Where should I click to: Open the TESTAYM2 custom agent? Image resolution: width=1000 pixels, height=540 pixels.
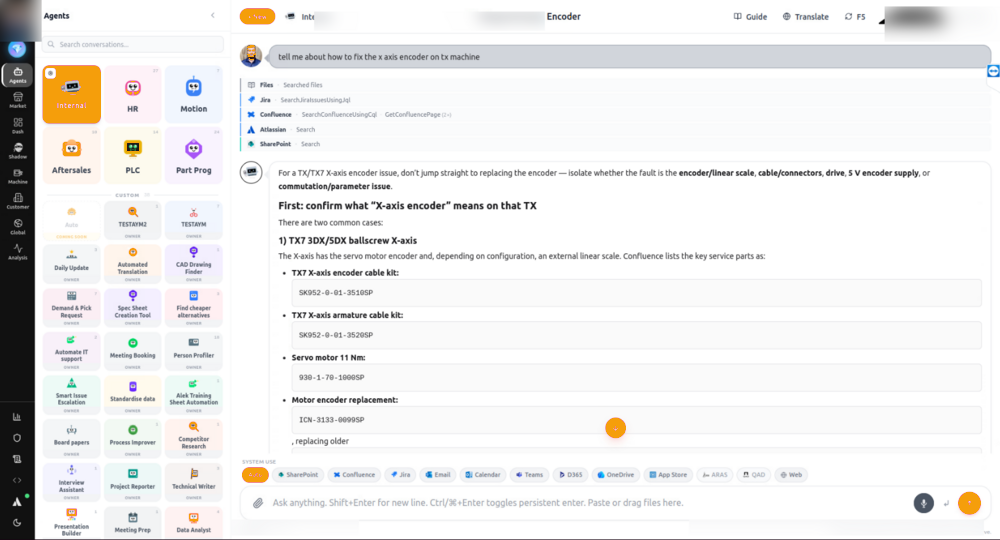(133, 220)
